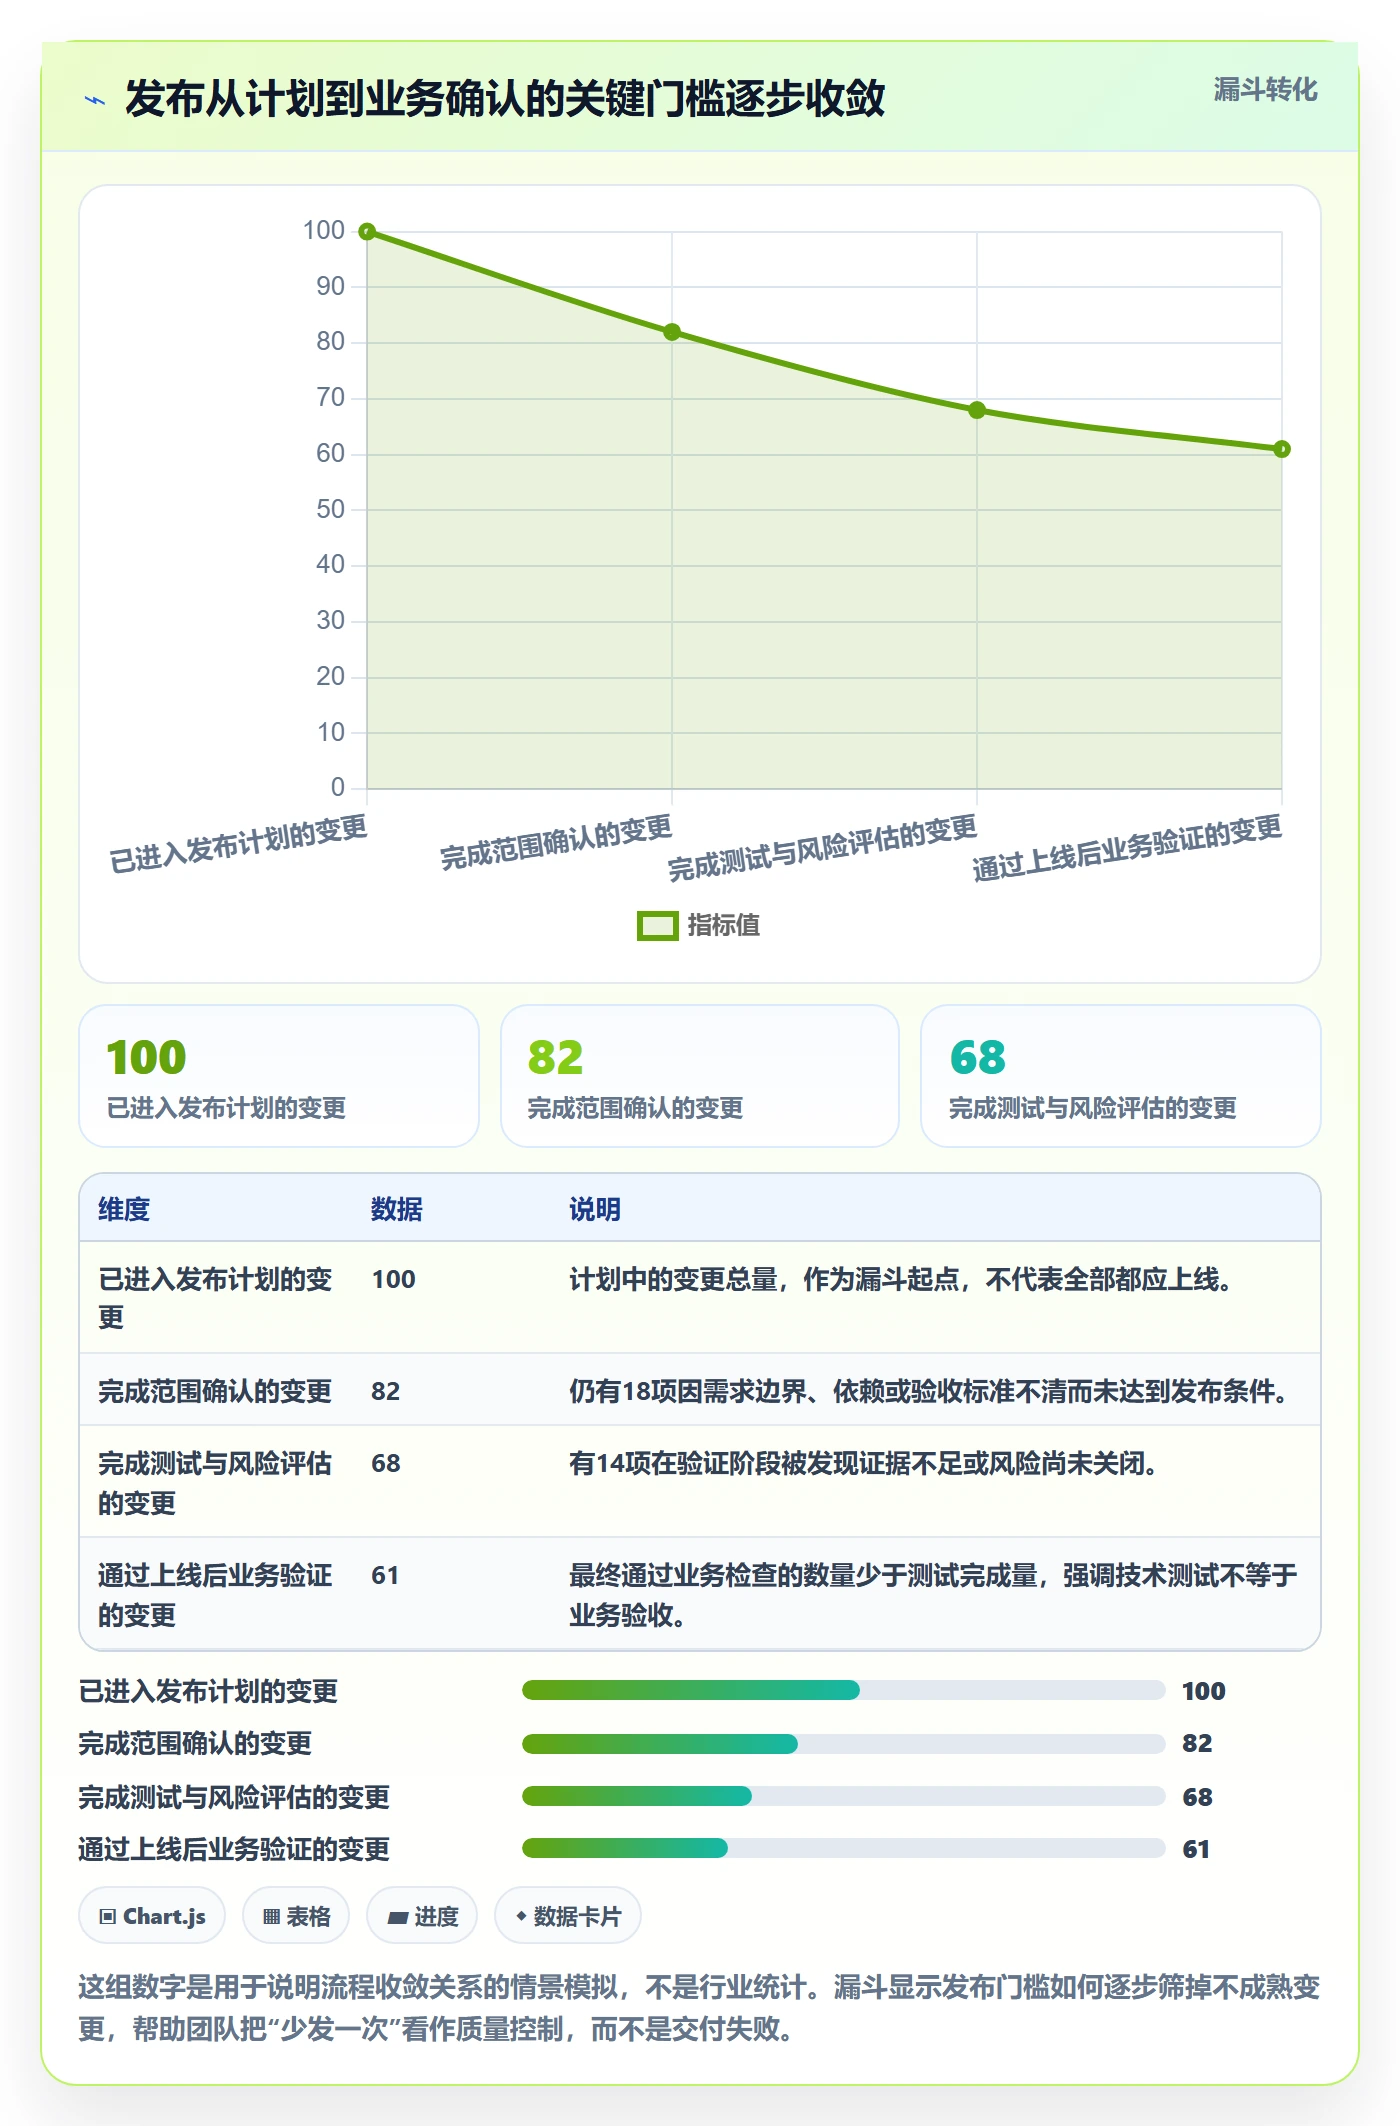This screenshot has width=1400, height=2126.
Task: Click the value 61 in the table
Action: tap(385, 1576)
